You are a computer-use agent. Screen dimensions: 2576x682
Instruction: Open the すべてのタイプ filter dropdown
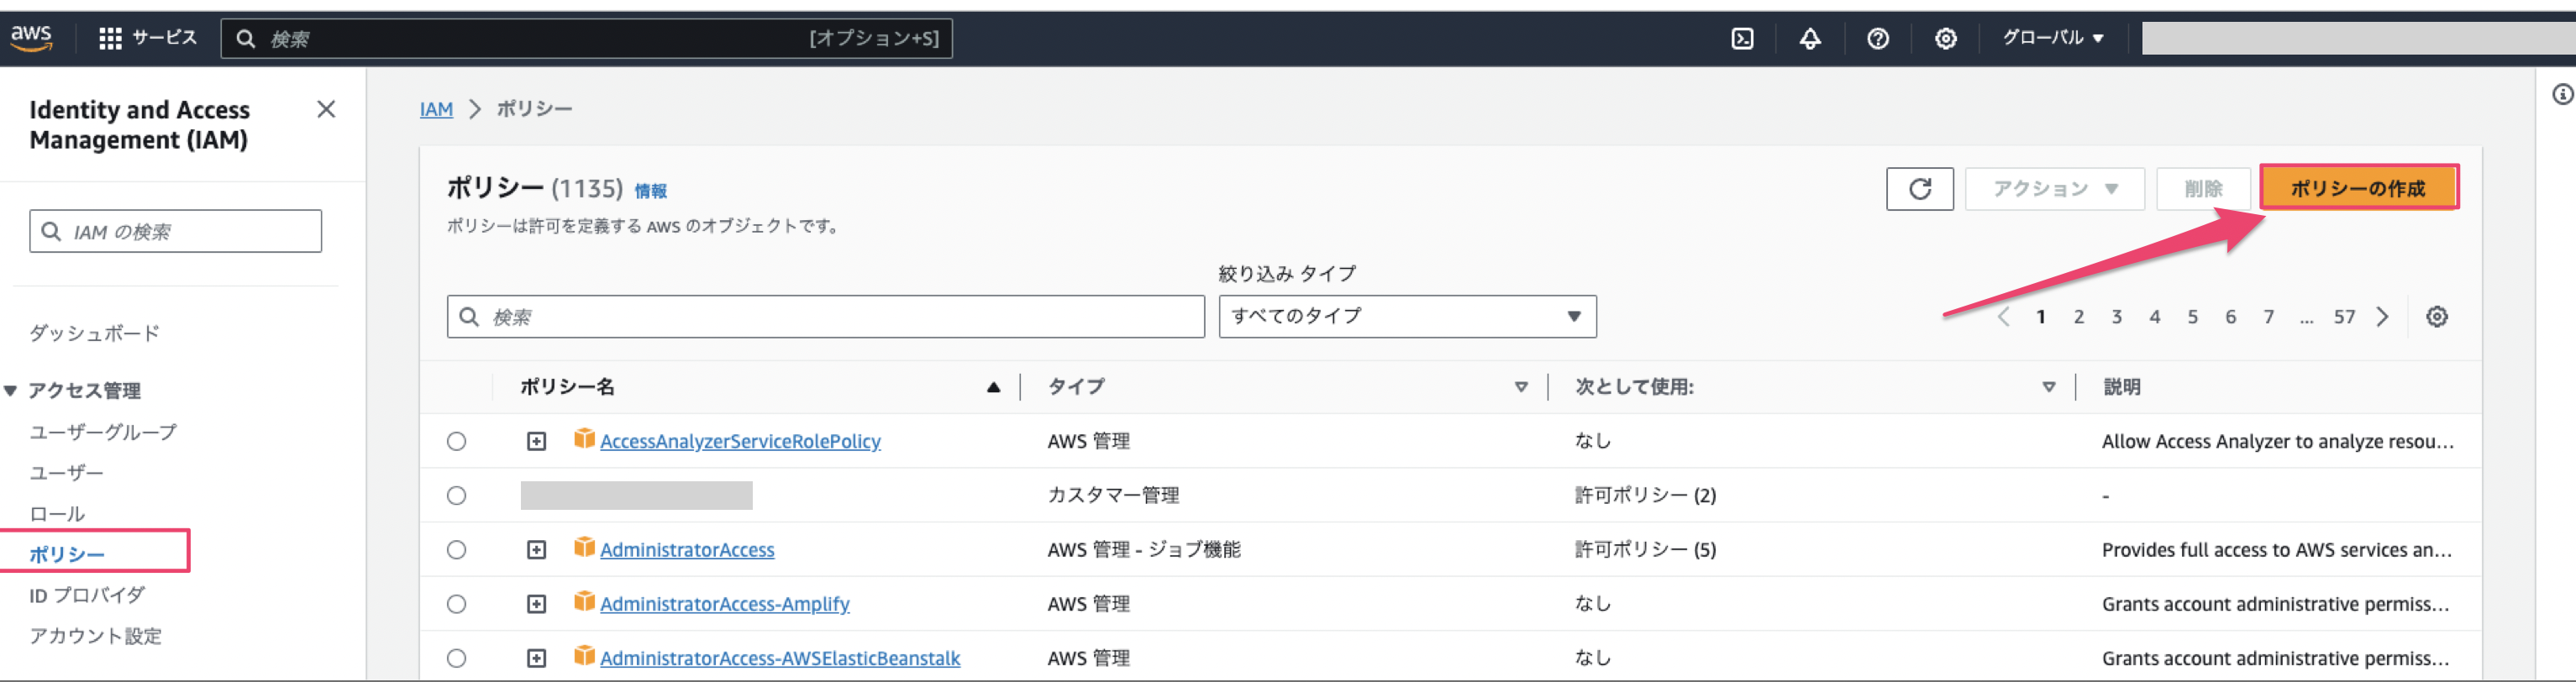coord(1407,316)
